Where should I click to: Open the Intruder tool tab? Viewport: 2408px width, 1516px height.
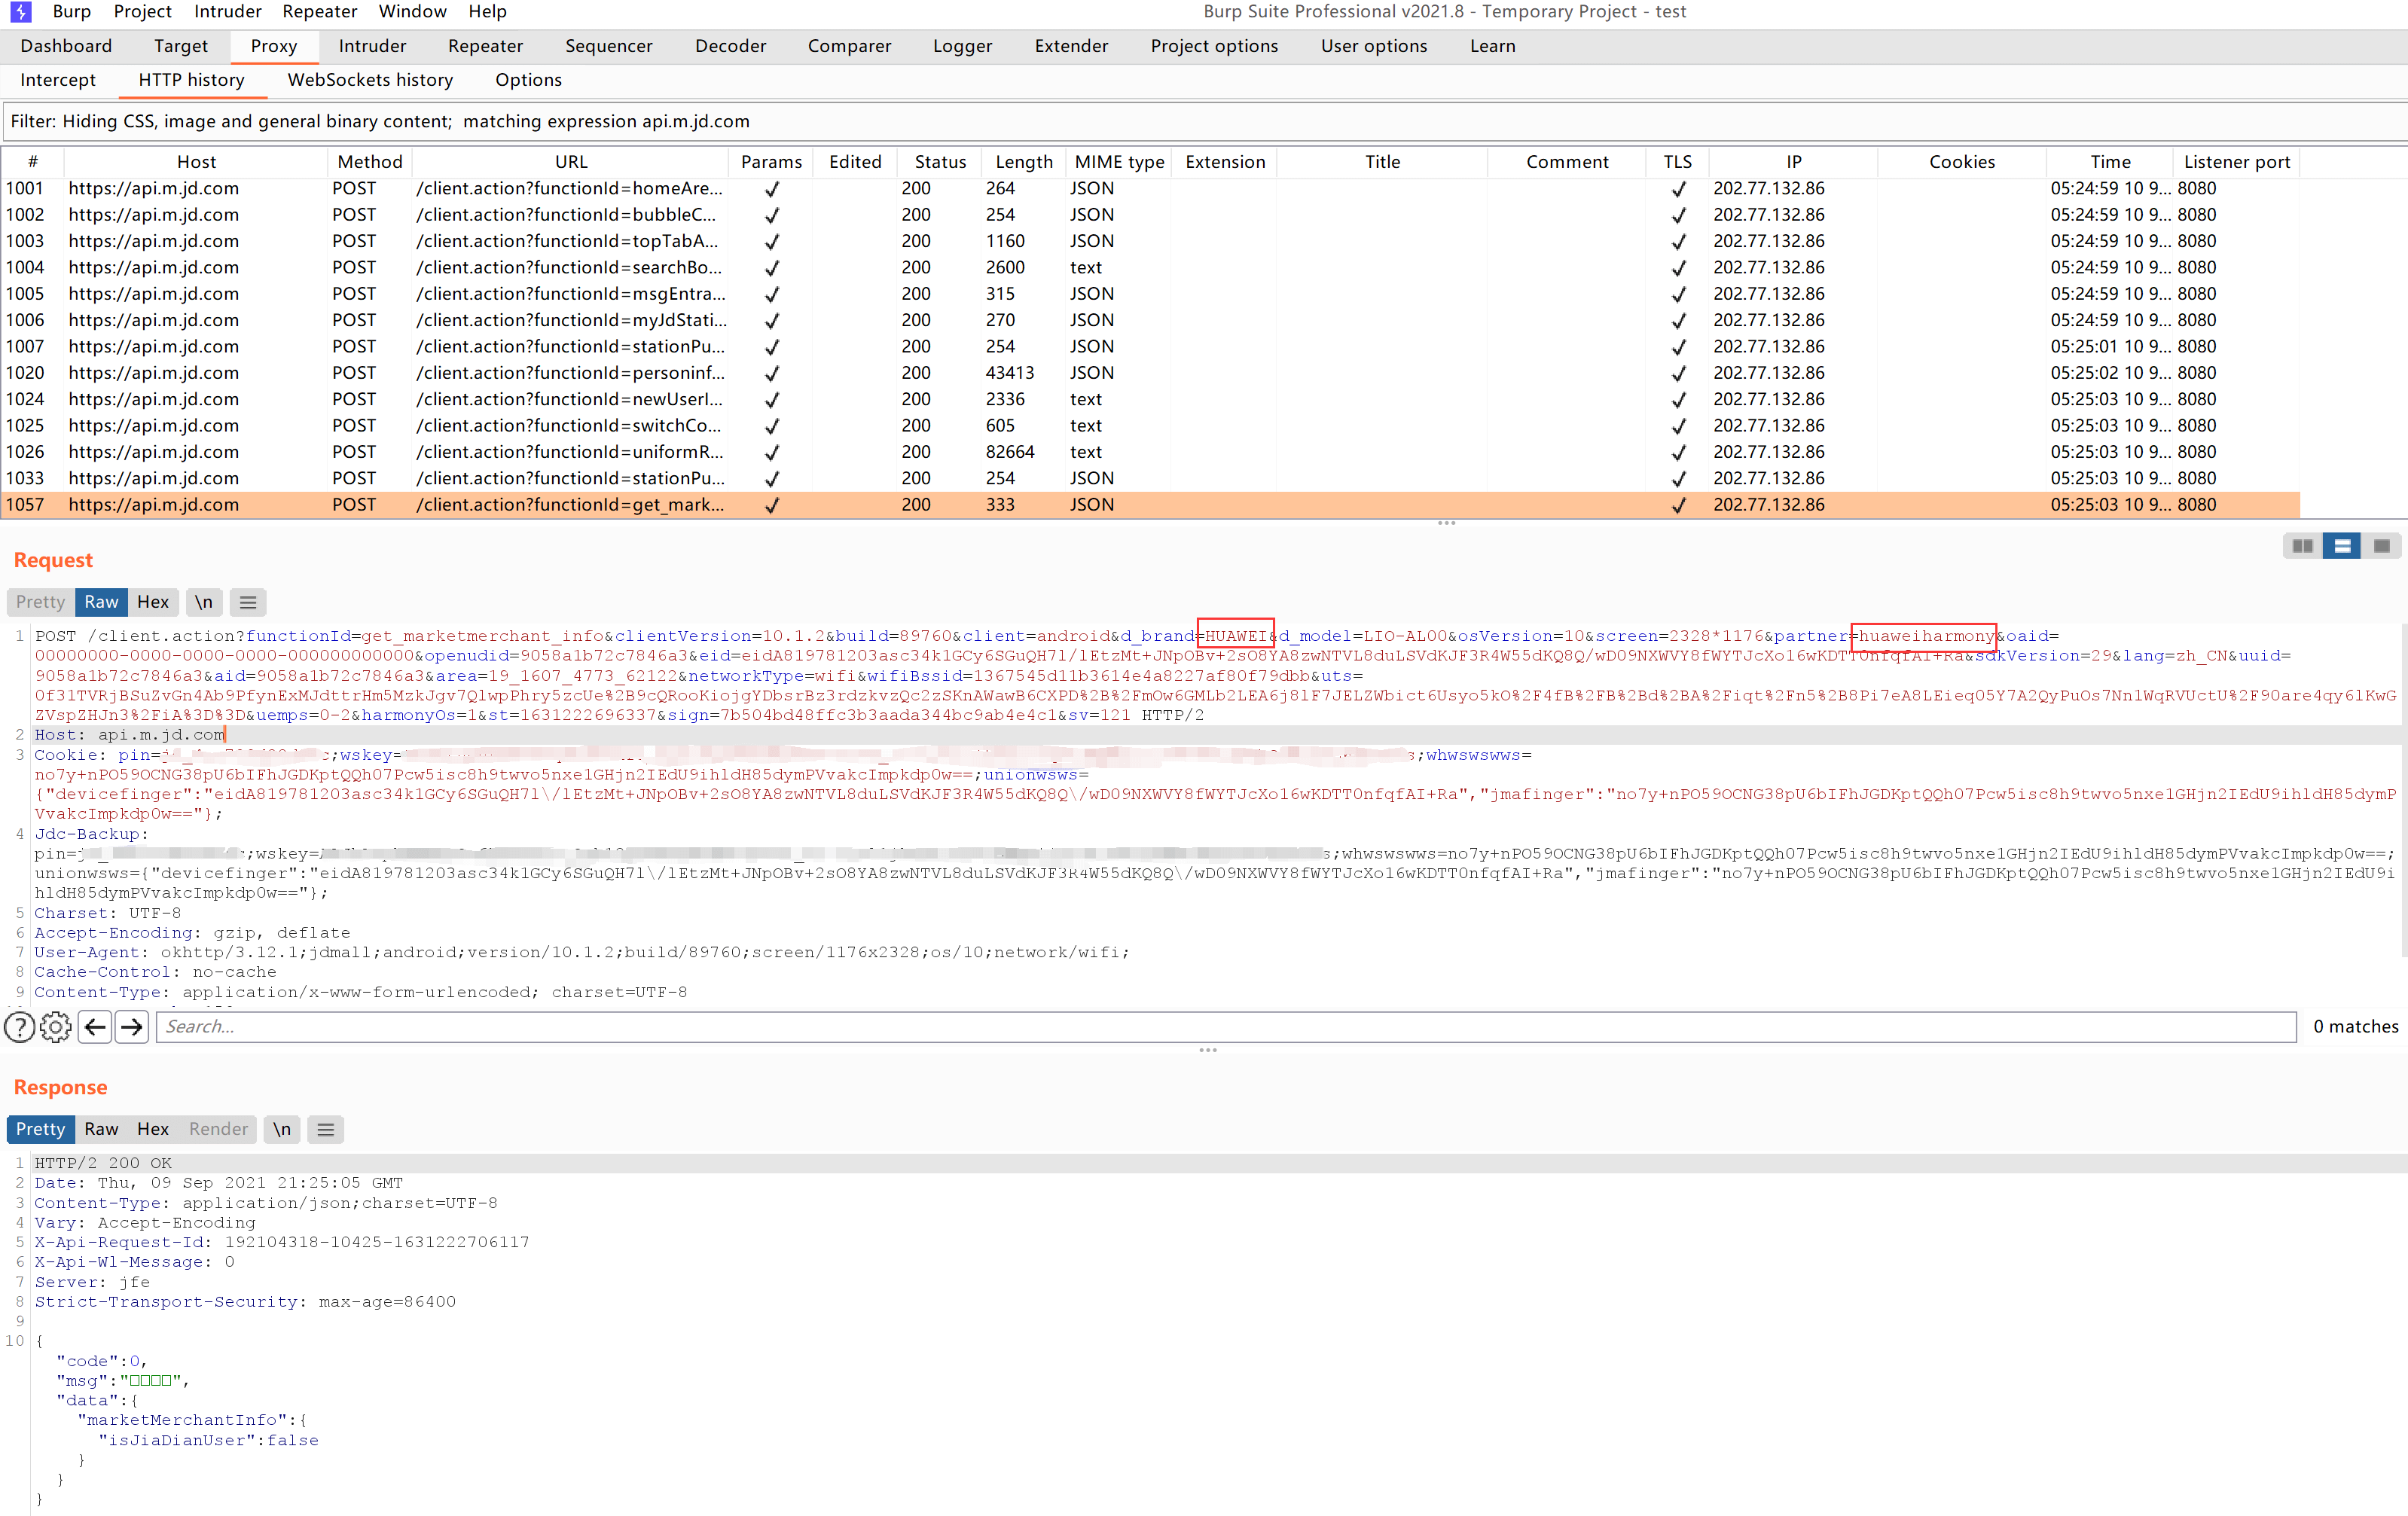tap(372, 46)
